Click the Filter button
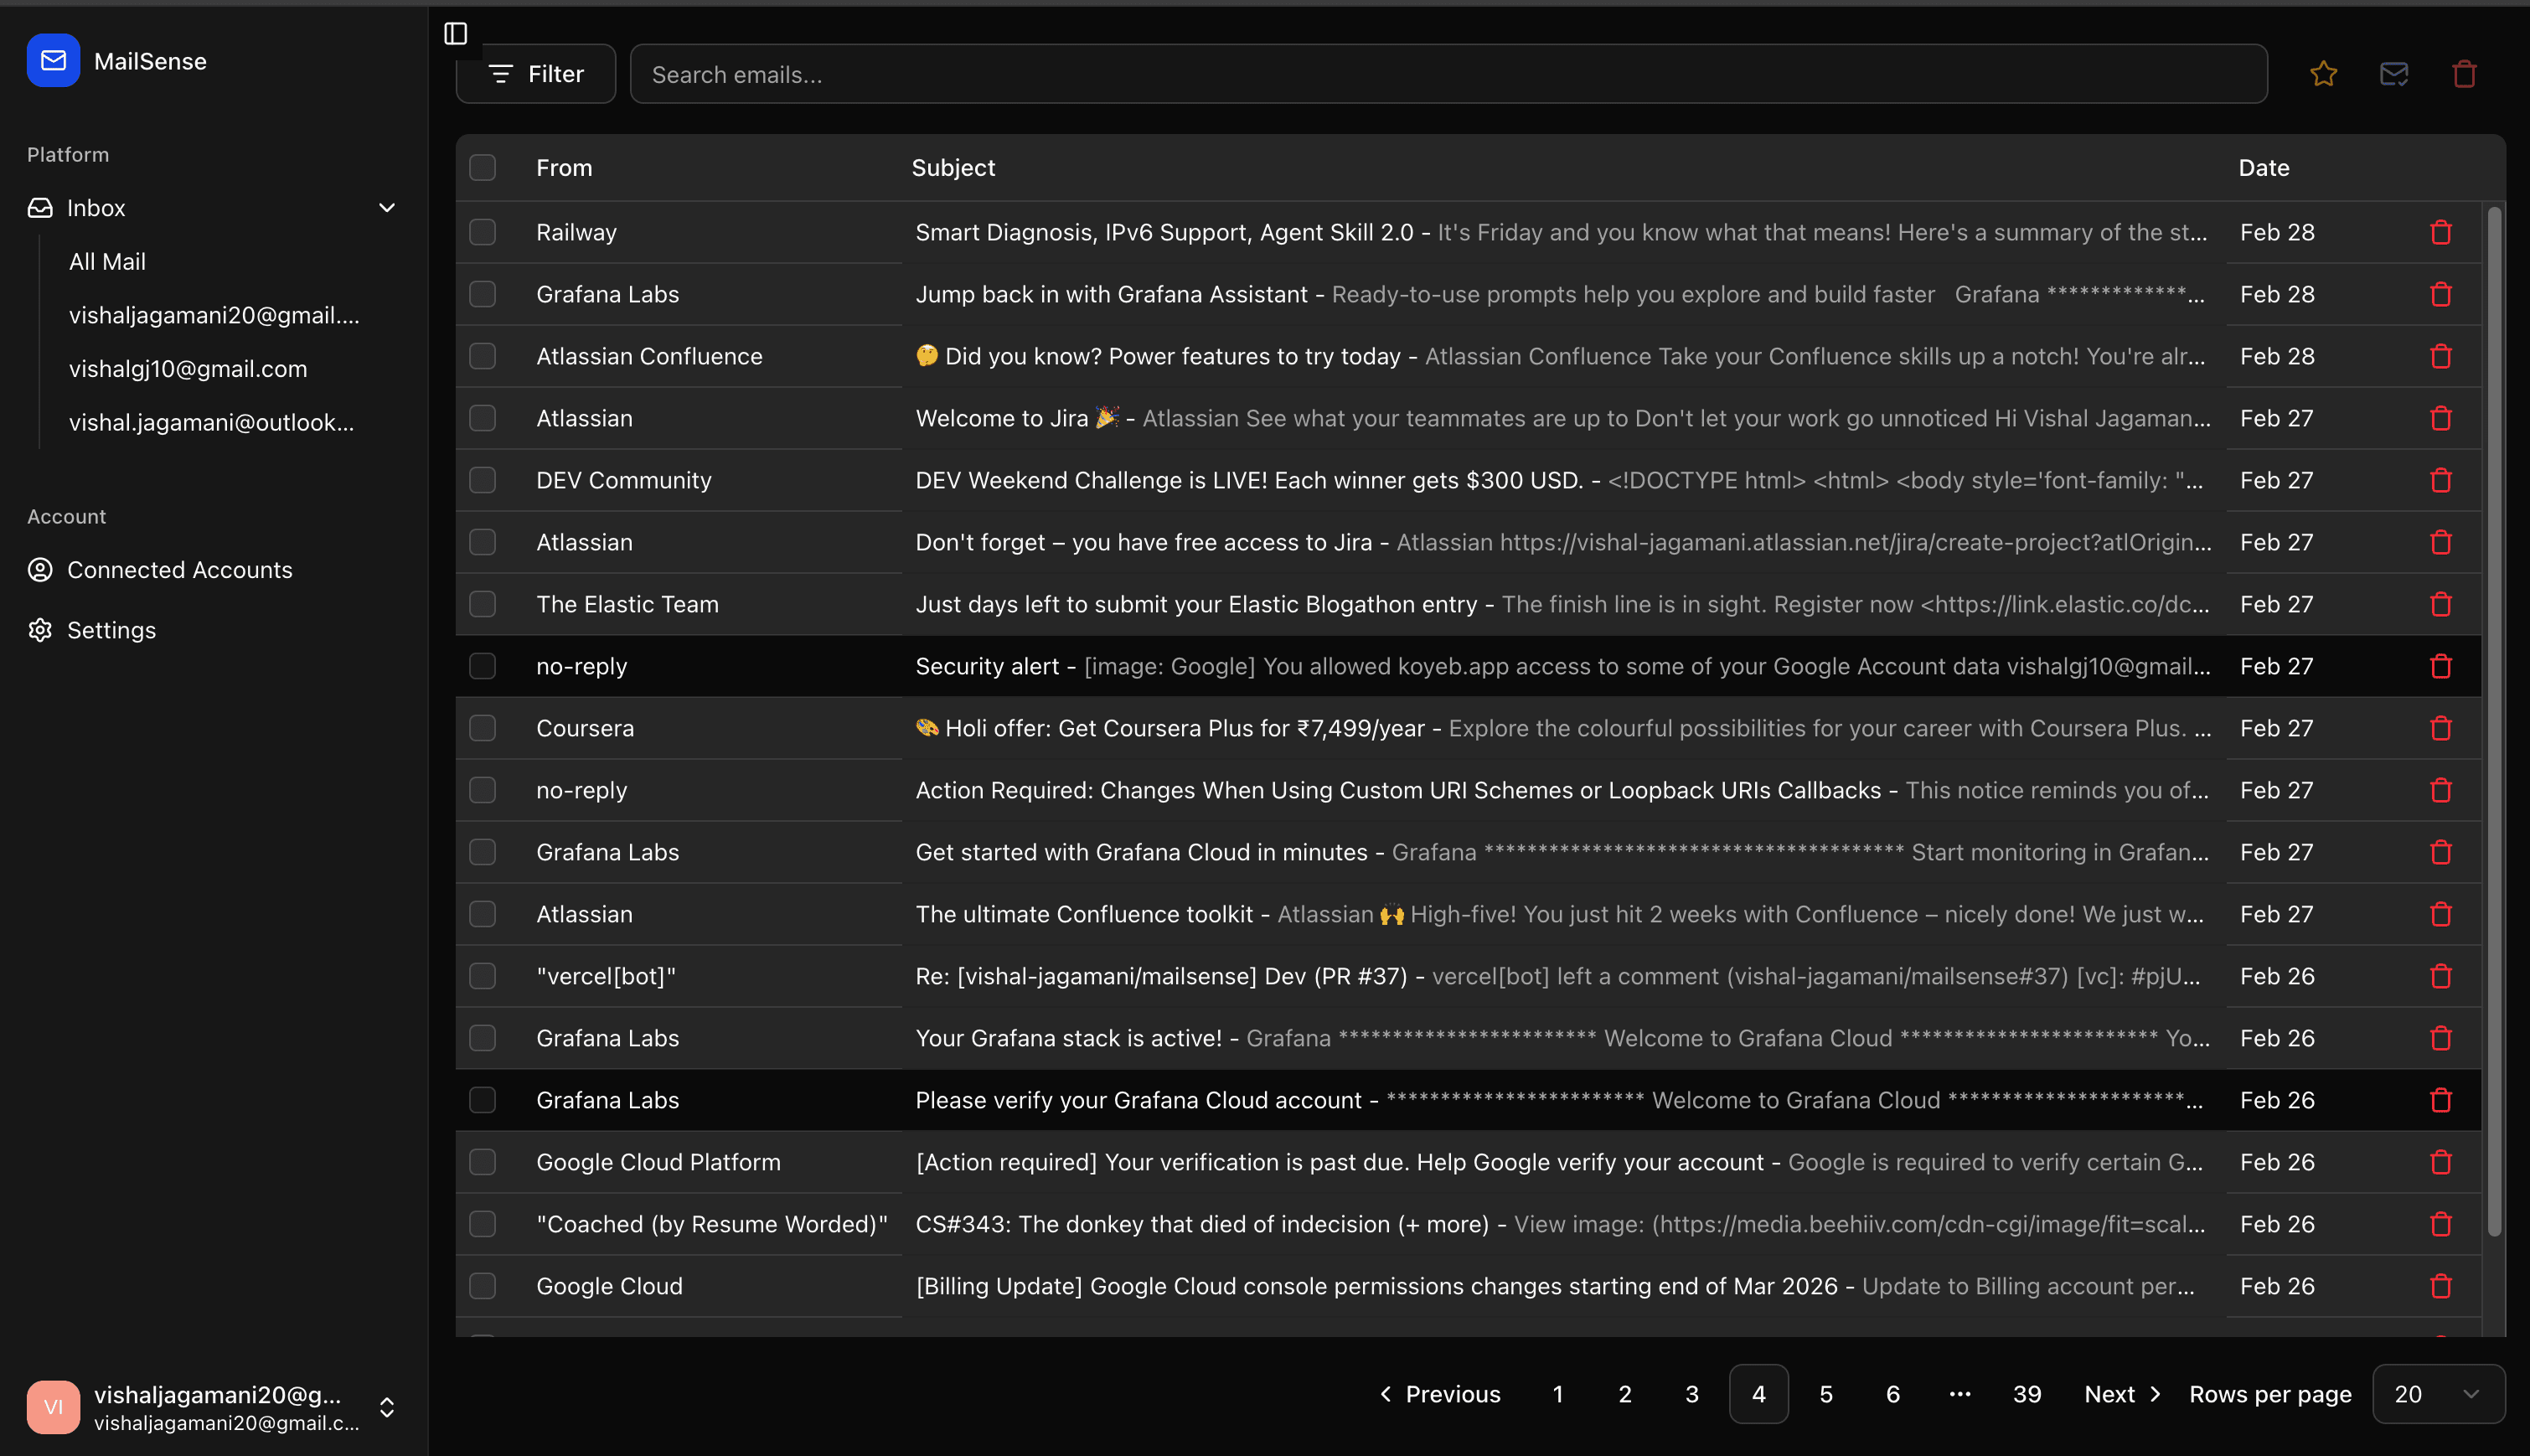The width and height of the screenshot is (2530, 1456). (536, 74)
